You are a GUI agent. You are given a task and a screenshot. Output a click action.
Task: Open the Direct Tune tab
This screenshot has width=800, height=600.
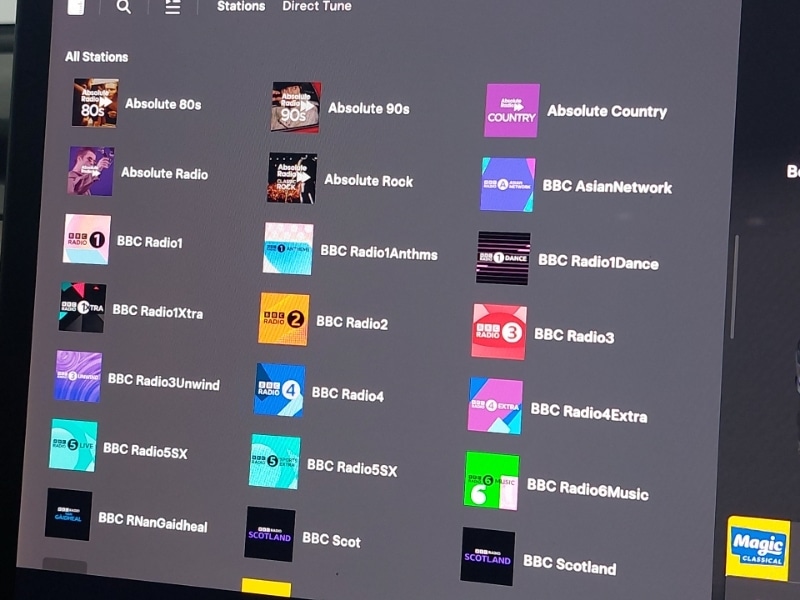coord(317,6)
